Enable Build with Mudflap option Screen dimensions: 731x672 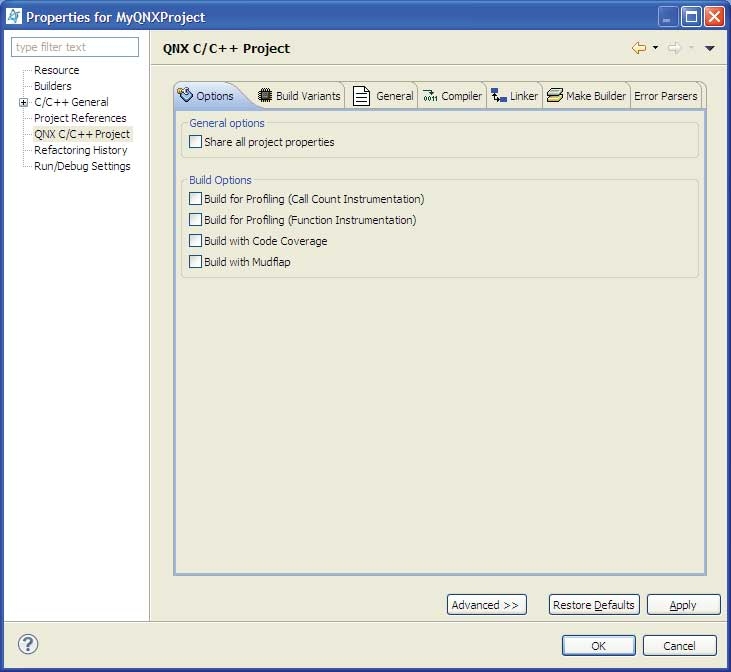(195, 262)
